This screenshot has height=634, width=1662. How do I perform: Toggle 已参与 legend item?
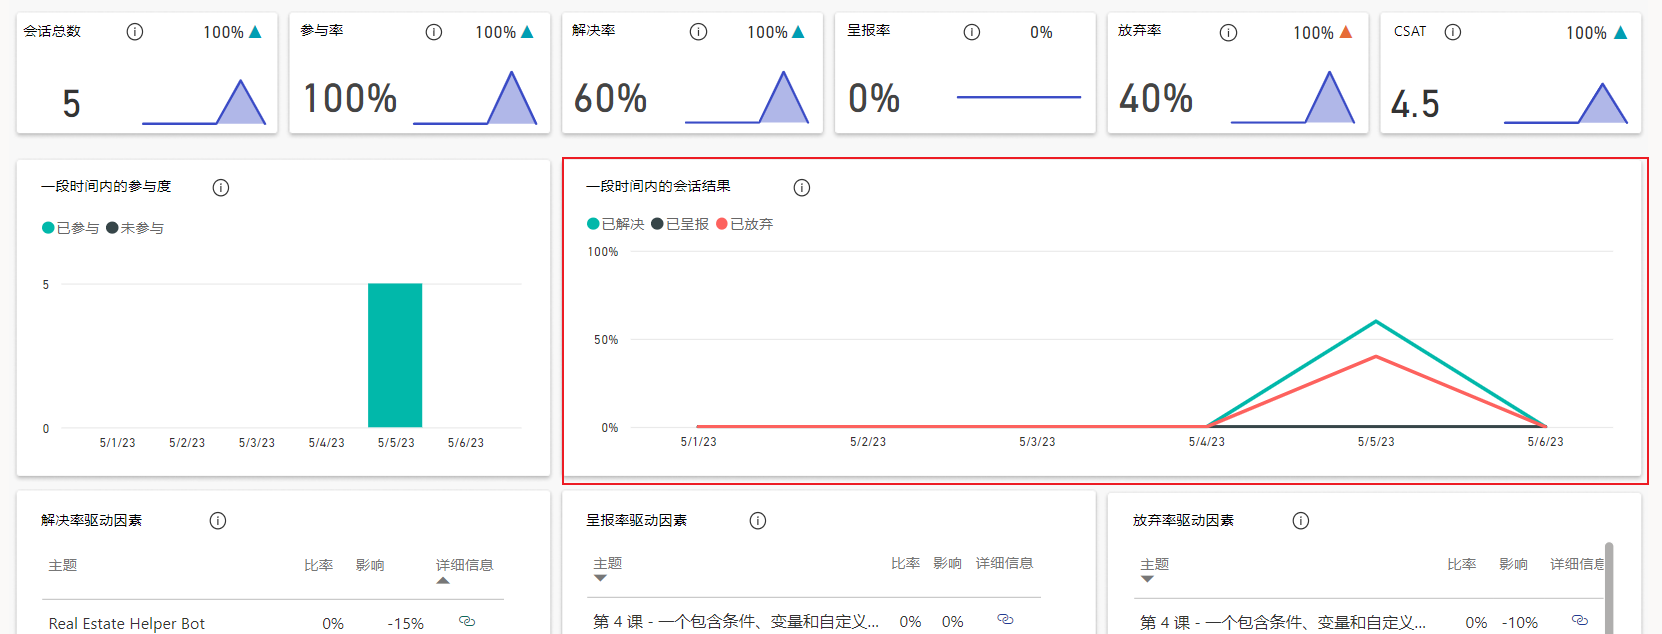click(71, 228)
